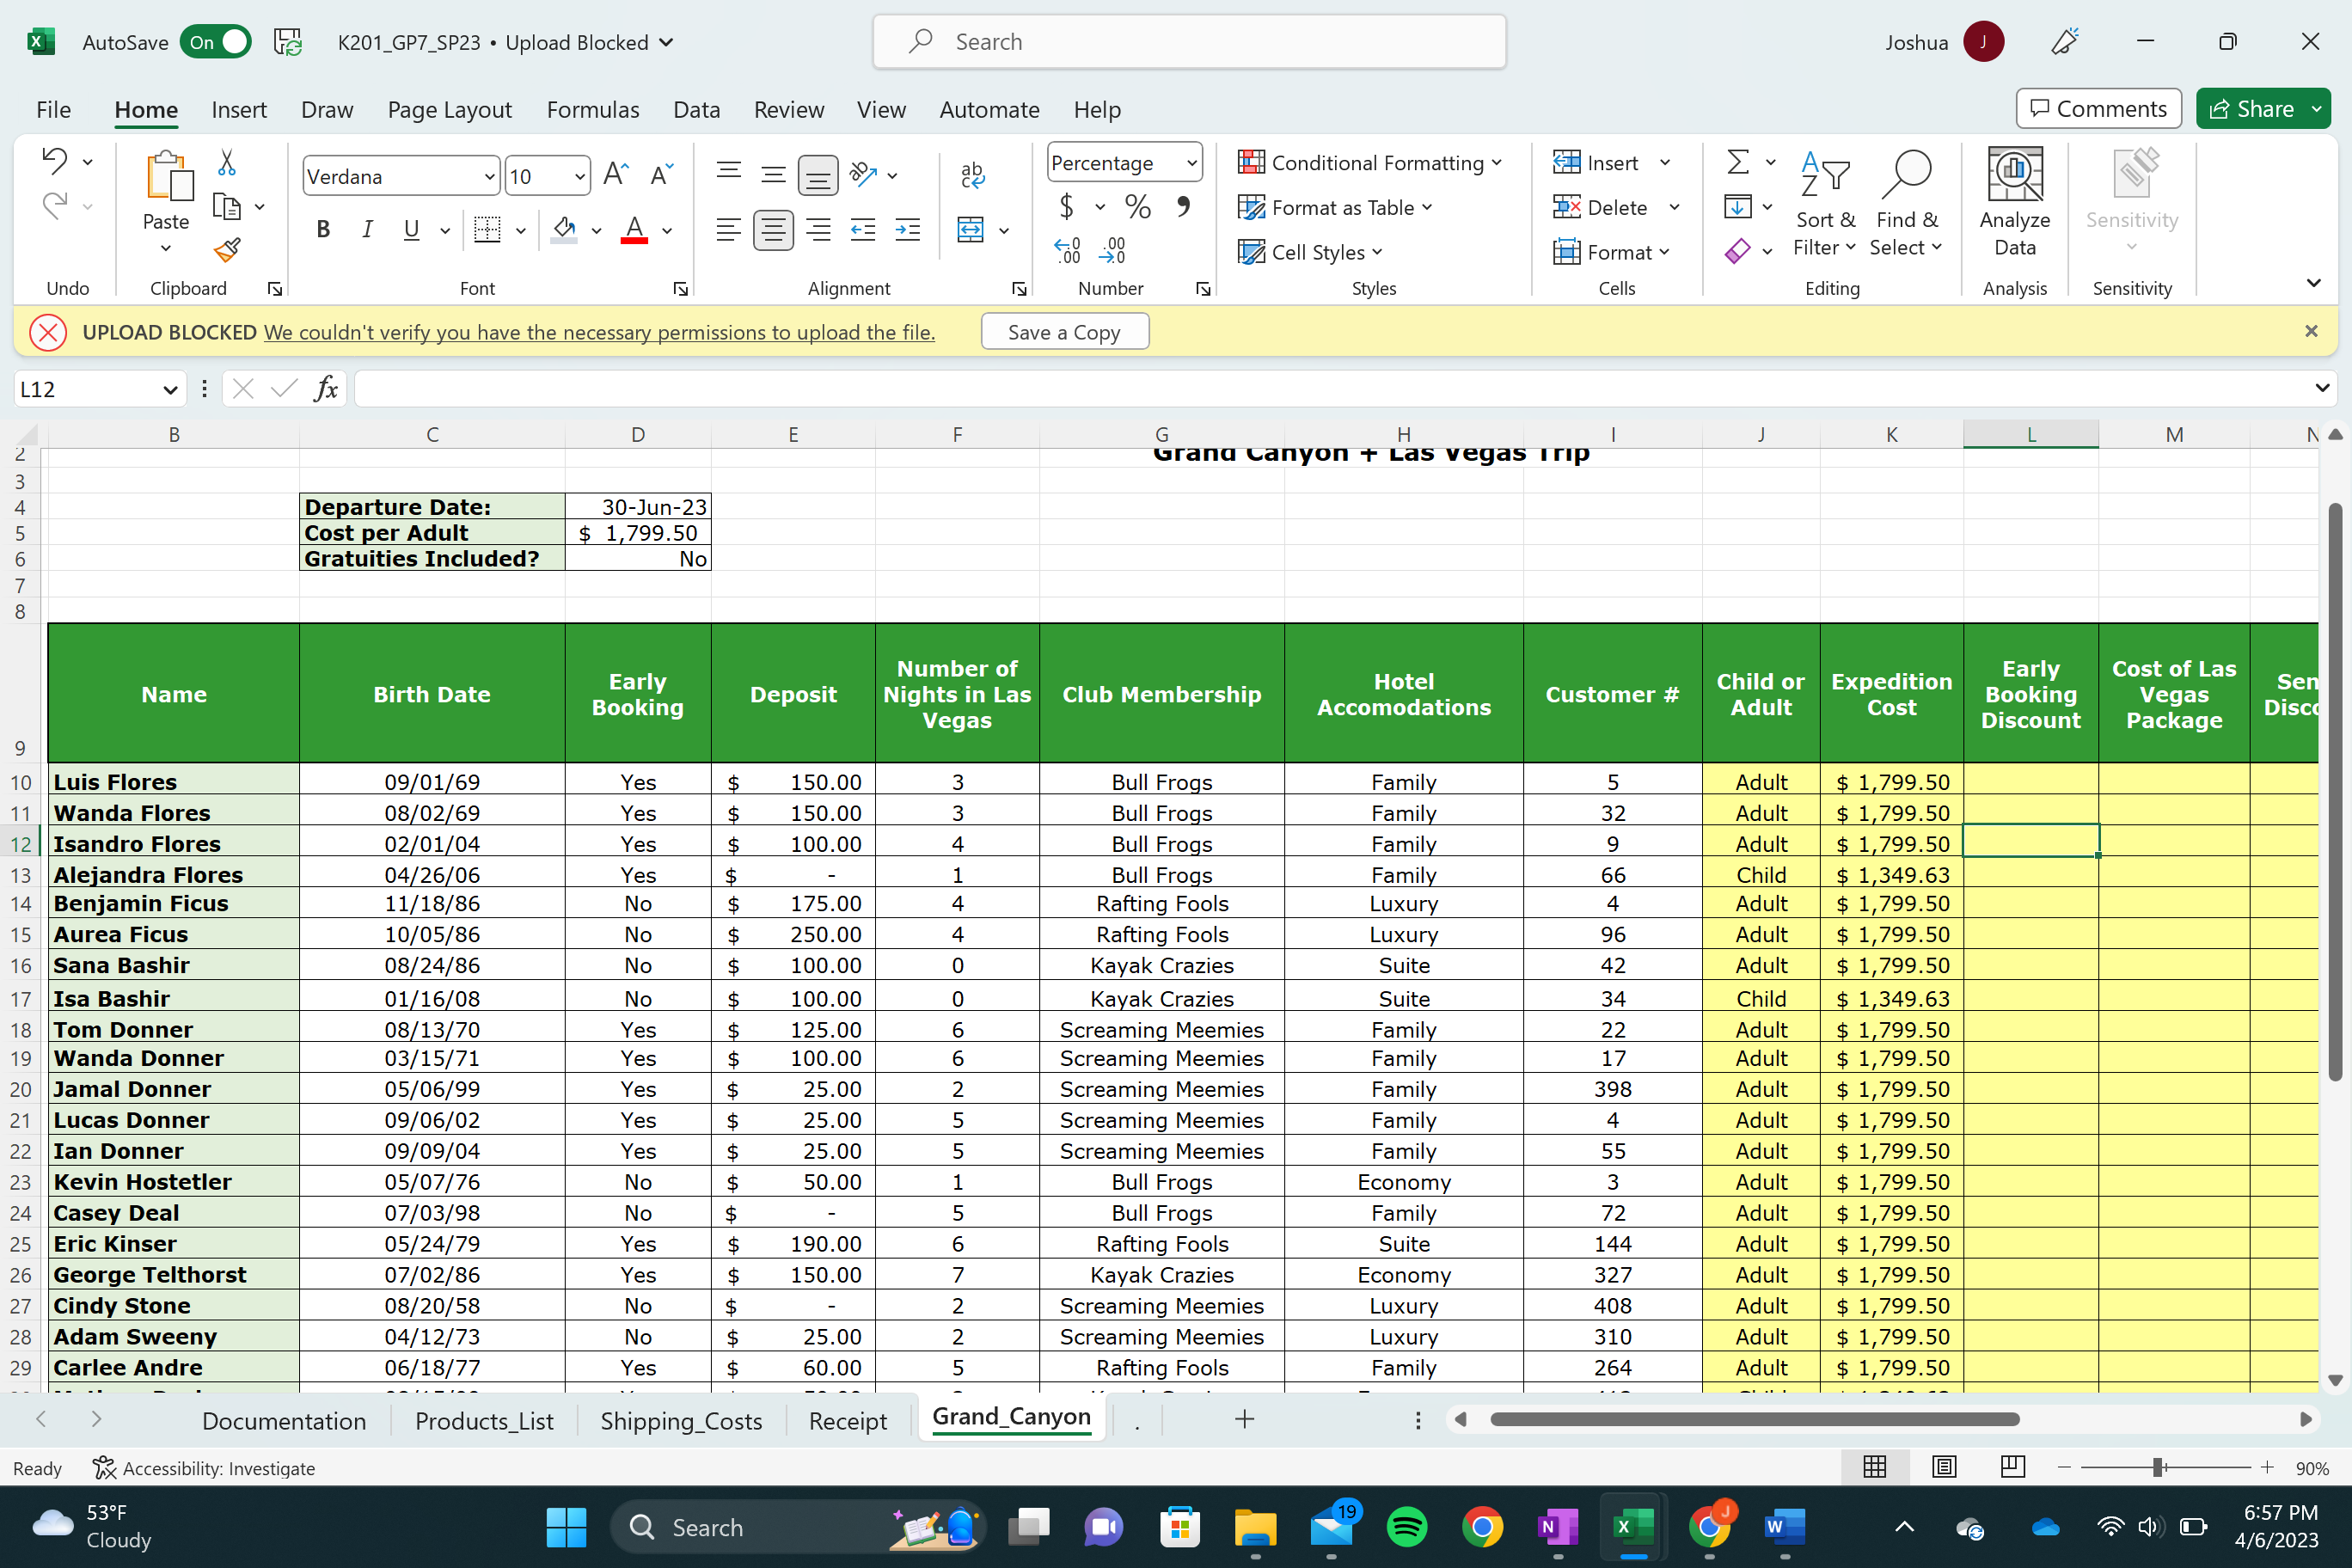Click the Increase Decimal icon
Screen dimensions: 2352x1568
pos(1067,250)
